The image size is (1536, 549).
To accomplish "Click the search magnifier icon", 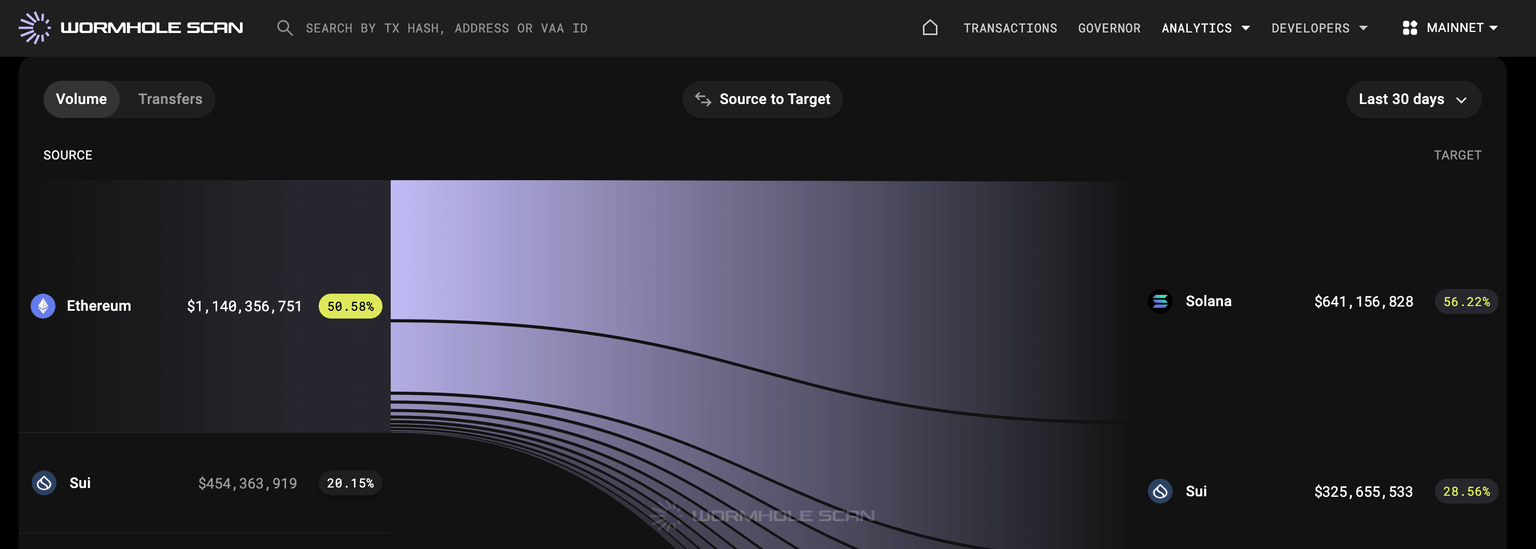I will 285,28.
